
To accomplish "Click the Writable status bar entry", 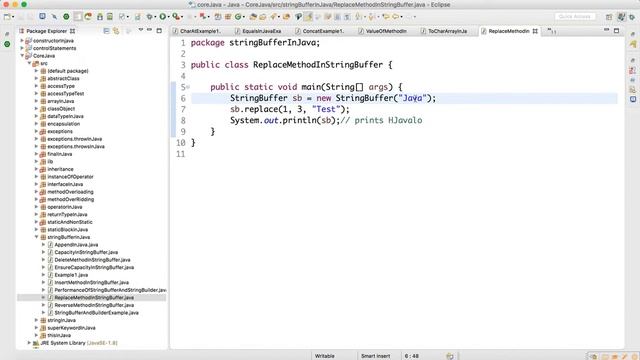I will pos(325,356).
